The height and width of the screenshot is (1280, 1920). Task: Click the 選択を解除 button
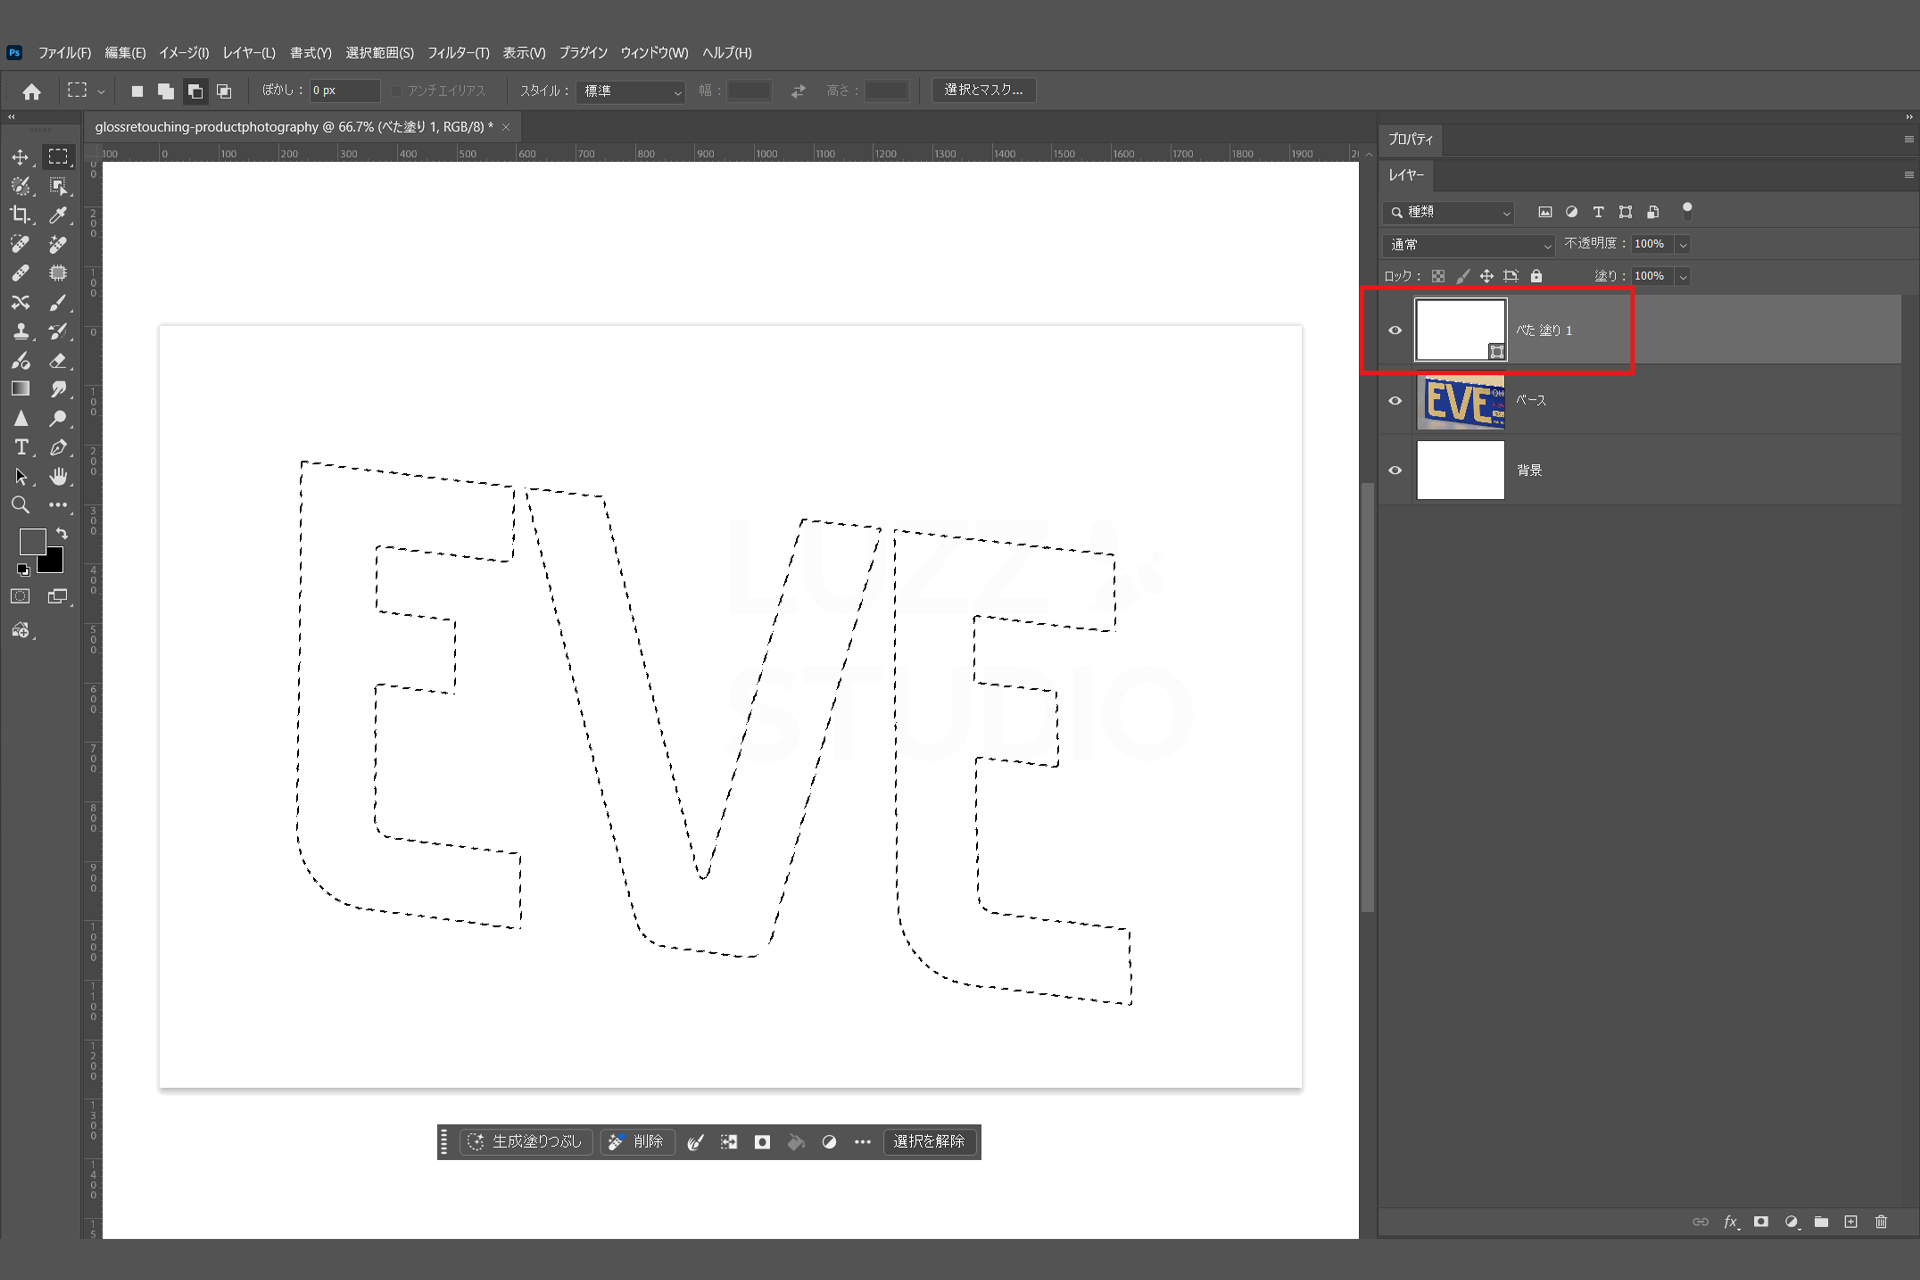[x=929, y=1142]
